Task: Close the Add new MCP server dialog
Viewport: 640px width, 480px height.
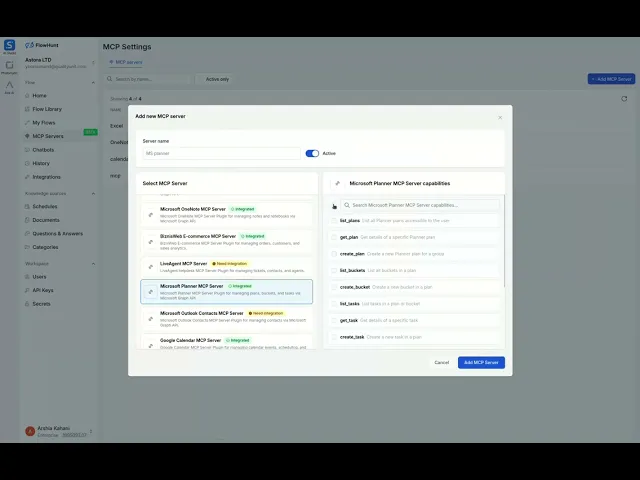Action: (x=500, y=118)
